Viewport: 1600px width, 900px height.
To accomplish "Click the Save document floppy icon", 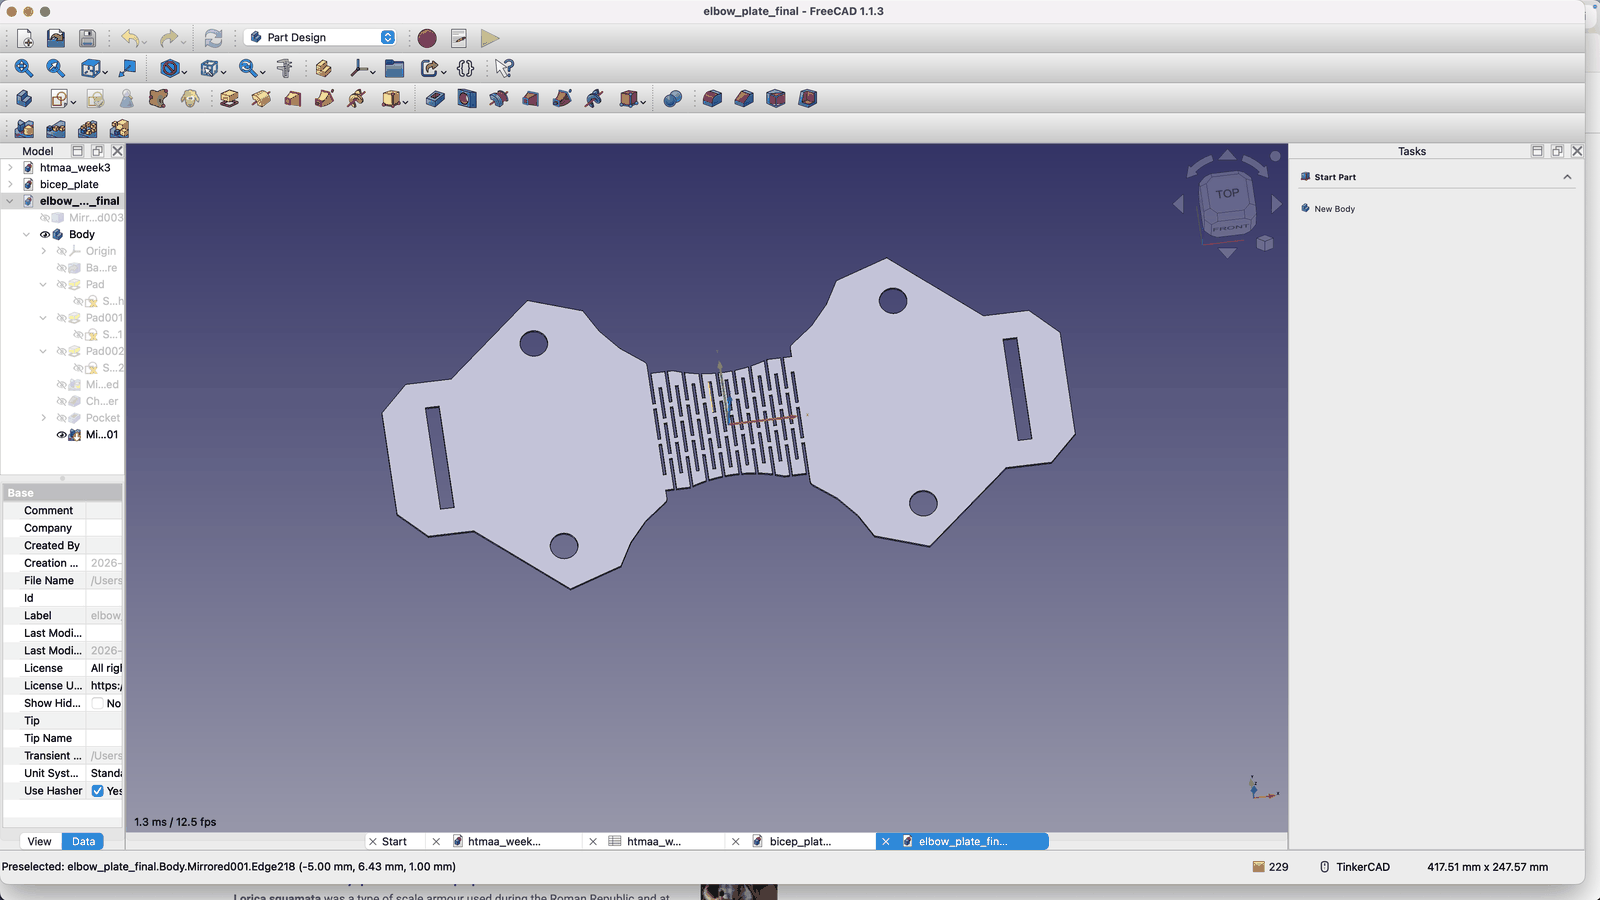I will (88, 38).
